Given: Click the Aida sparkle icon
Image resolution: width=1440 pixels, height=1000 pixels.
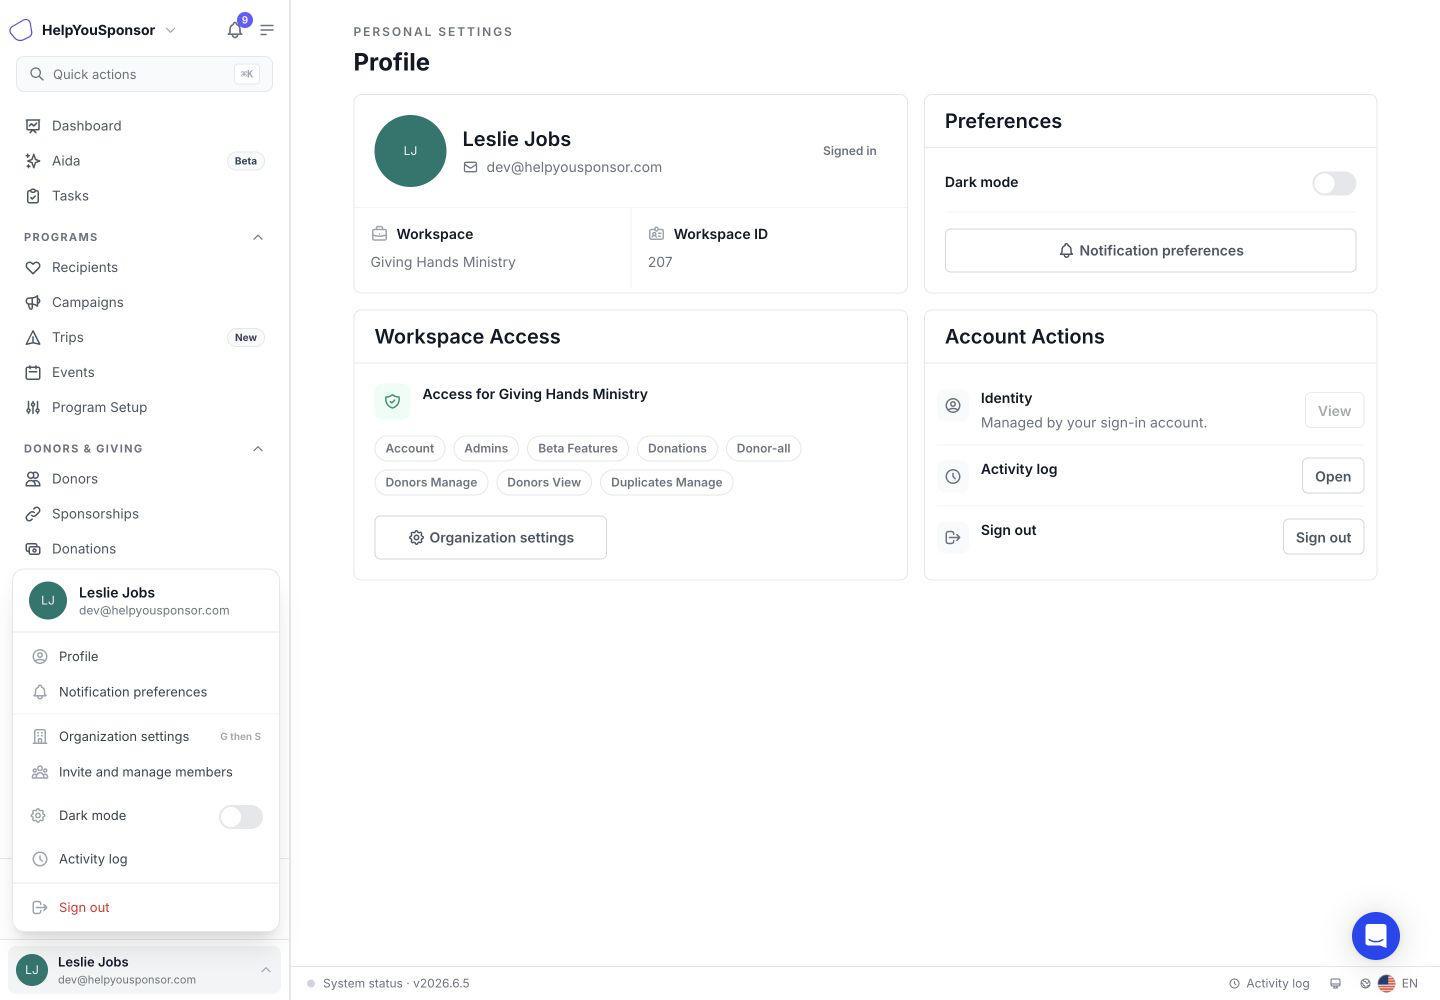Looking at the screenshot, I should pos(33,161).
